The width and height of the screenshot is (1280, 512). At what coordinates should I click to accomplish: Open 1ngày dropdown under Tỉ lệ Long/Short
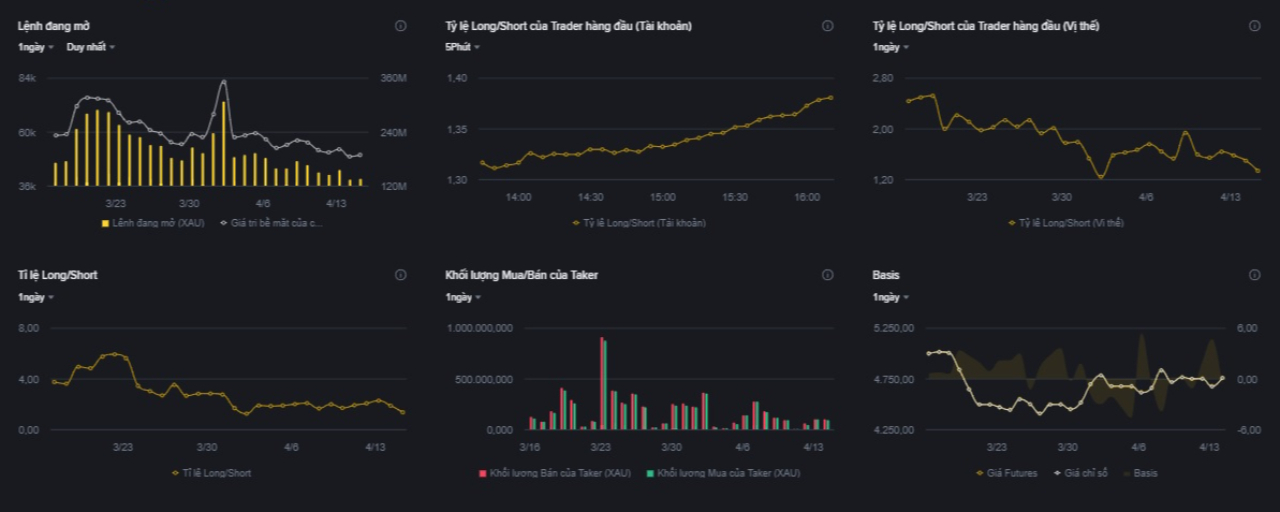point(35,297)
